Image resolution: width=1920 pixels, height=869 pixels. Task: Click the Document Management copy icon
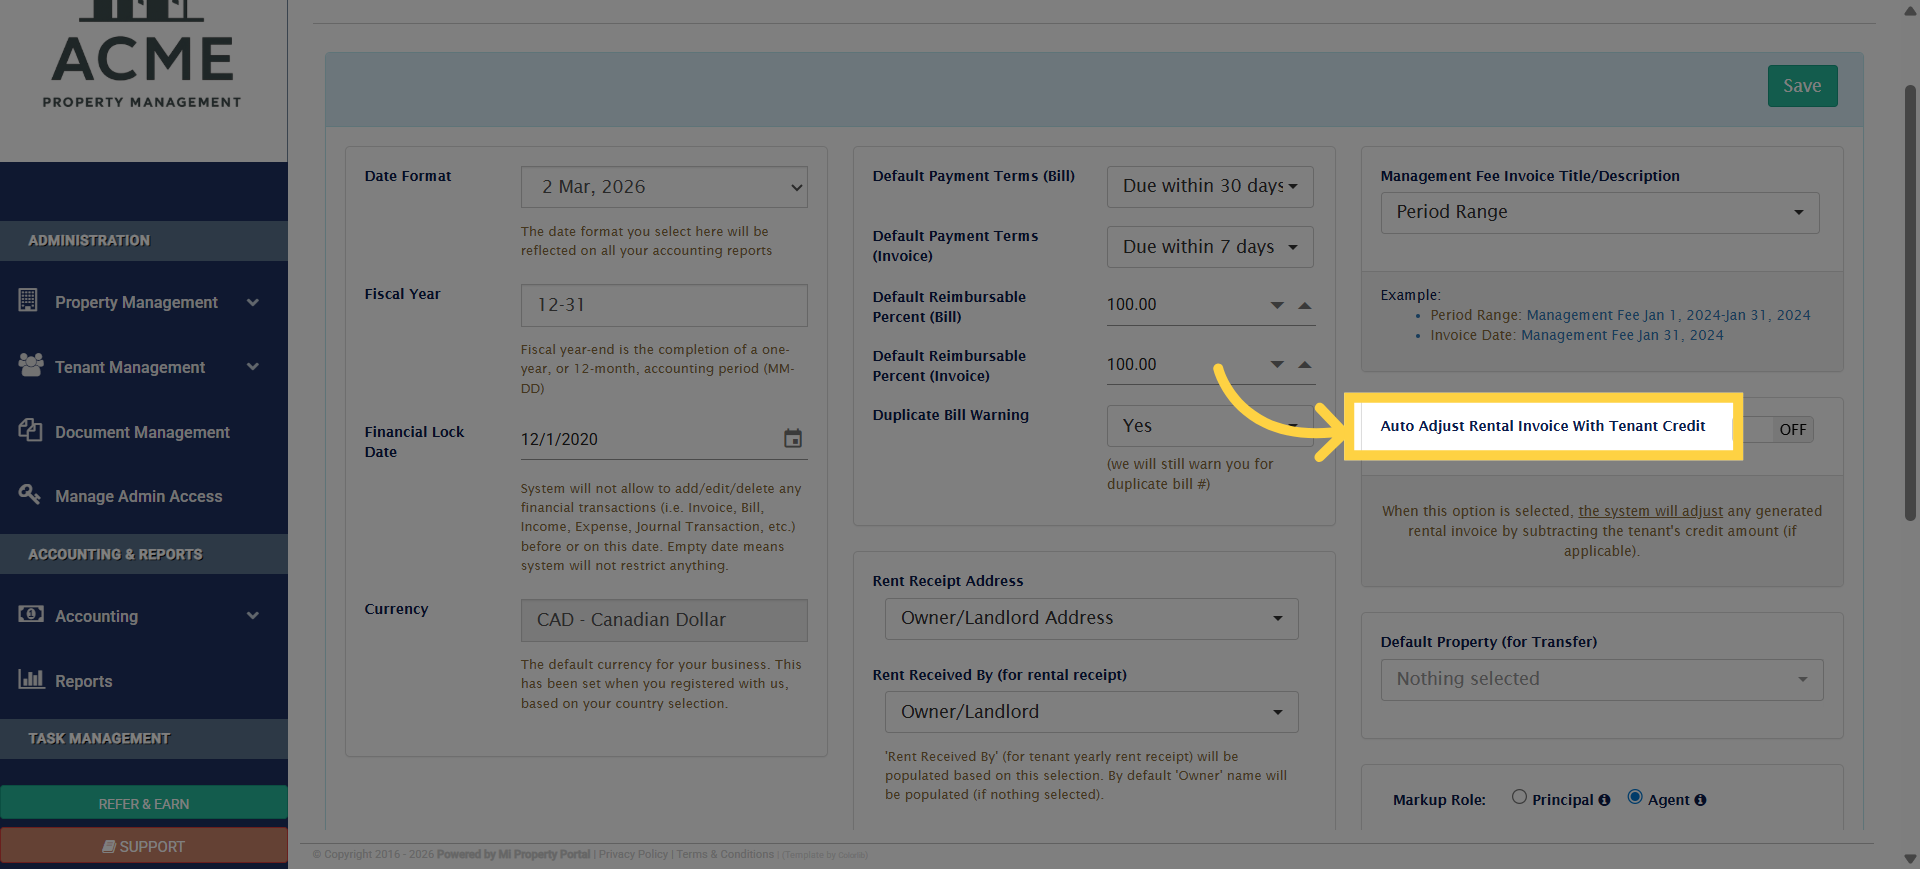click(x=30, y=430)
